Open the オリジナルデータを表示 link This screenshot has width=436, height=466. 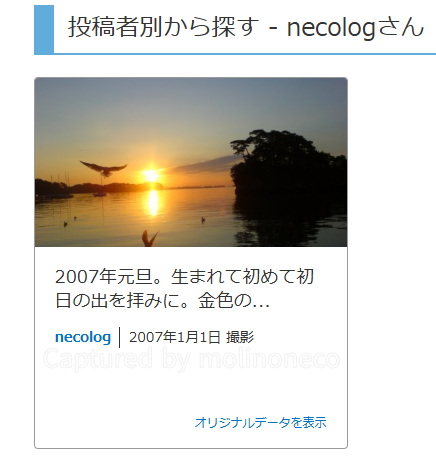(x=260, y=422)
